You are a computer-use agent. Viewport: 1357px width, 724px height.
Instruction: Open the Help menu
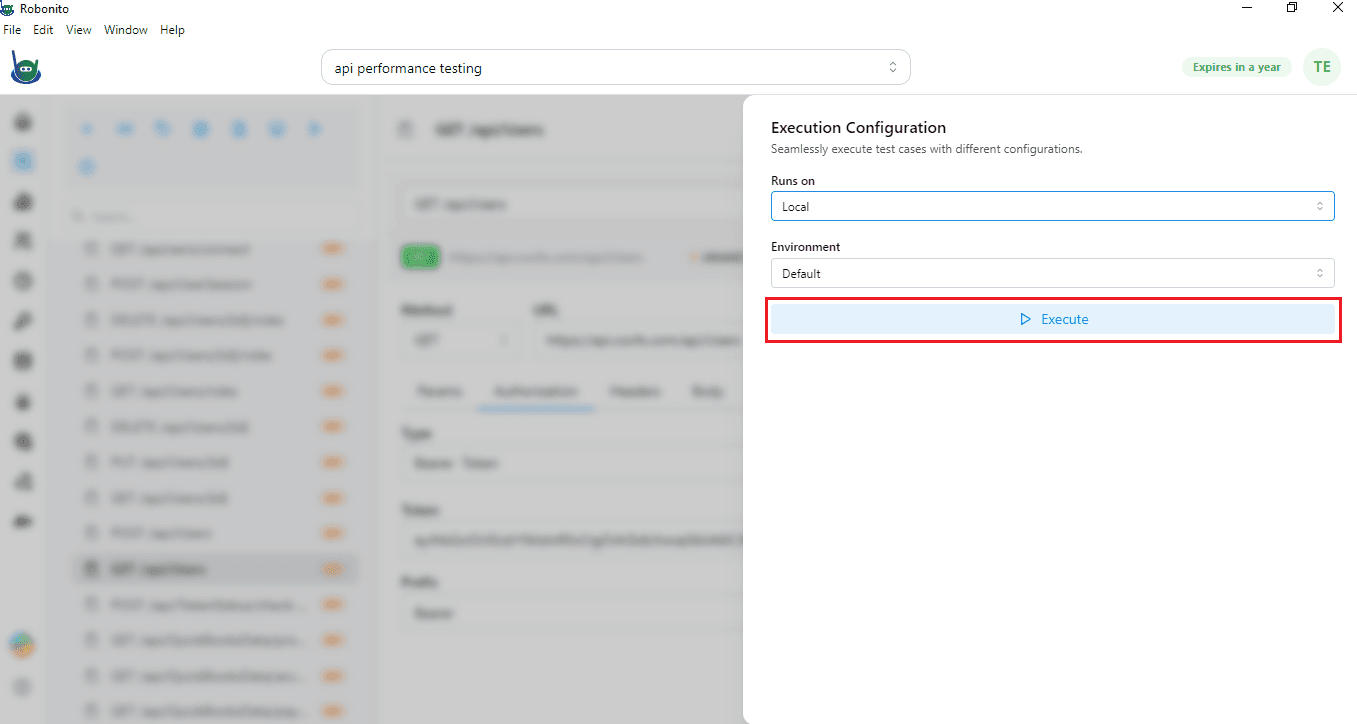[x=173, y=30]
